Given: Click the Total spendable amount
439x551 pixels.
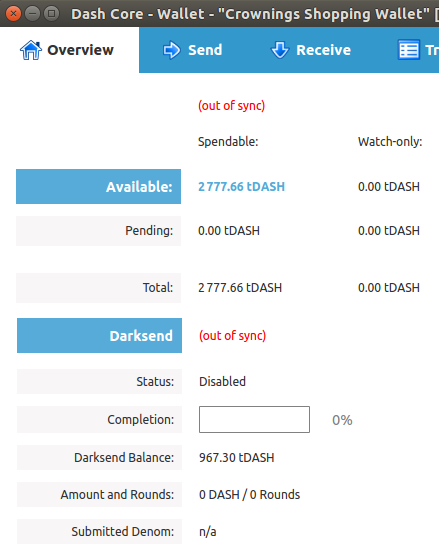Looking at the screenshot, I should click(x=240, y=288).
